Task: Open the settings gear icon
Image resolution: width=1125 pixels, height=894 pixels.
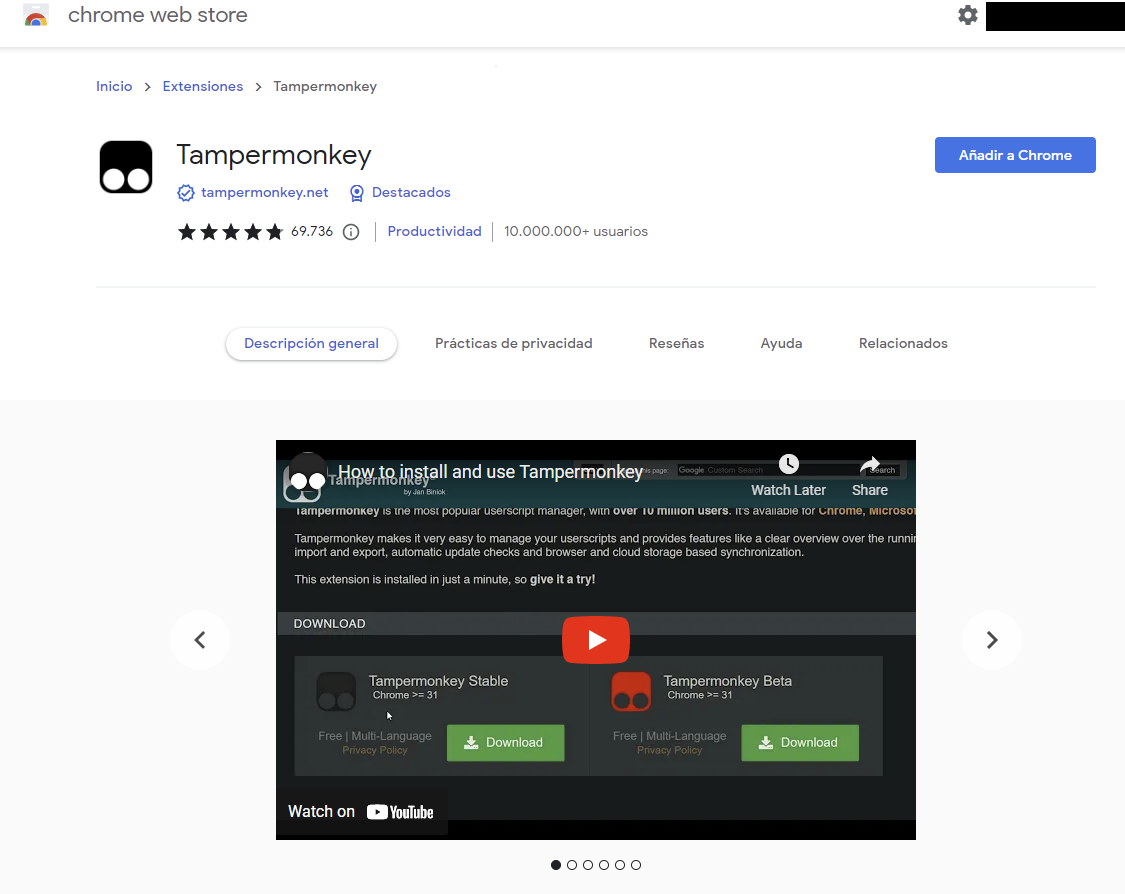Action: (x=967, y=16)
